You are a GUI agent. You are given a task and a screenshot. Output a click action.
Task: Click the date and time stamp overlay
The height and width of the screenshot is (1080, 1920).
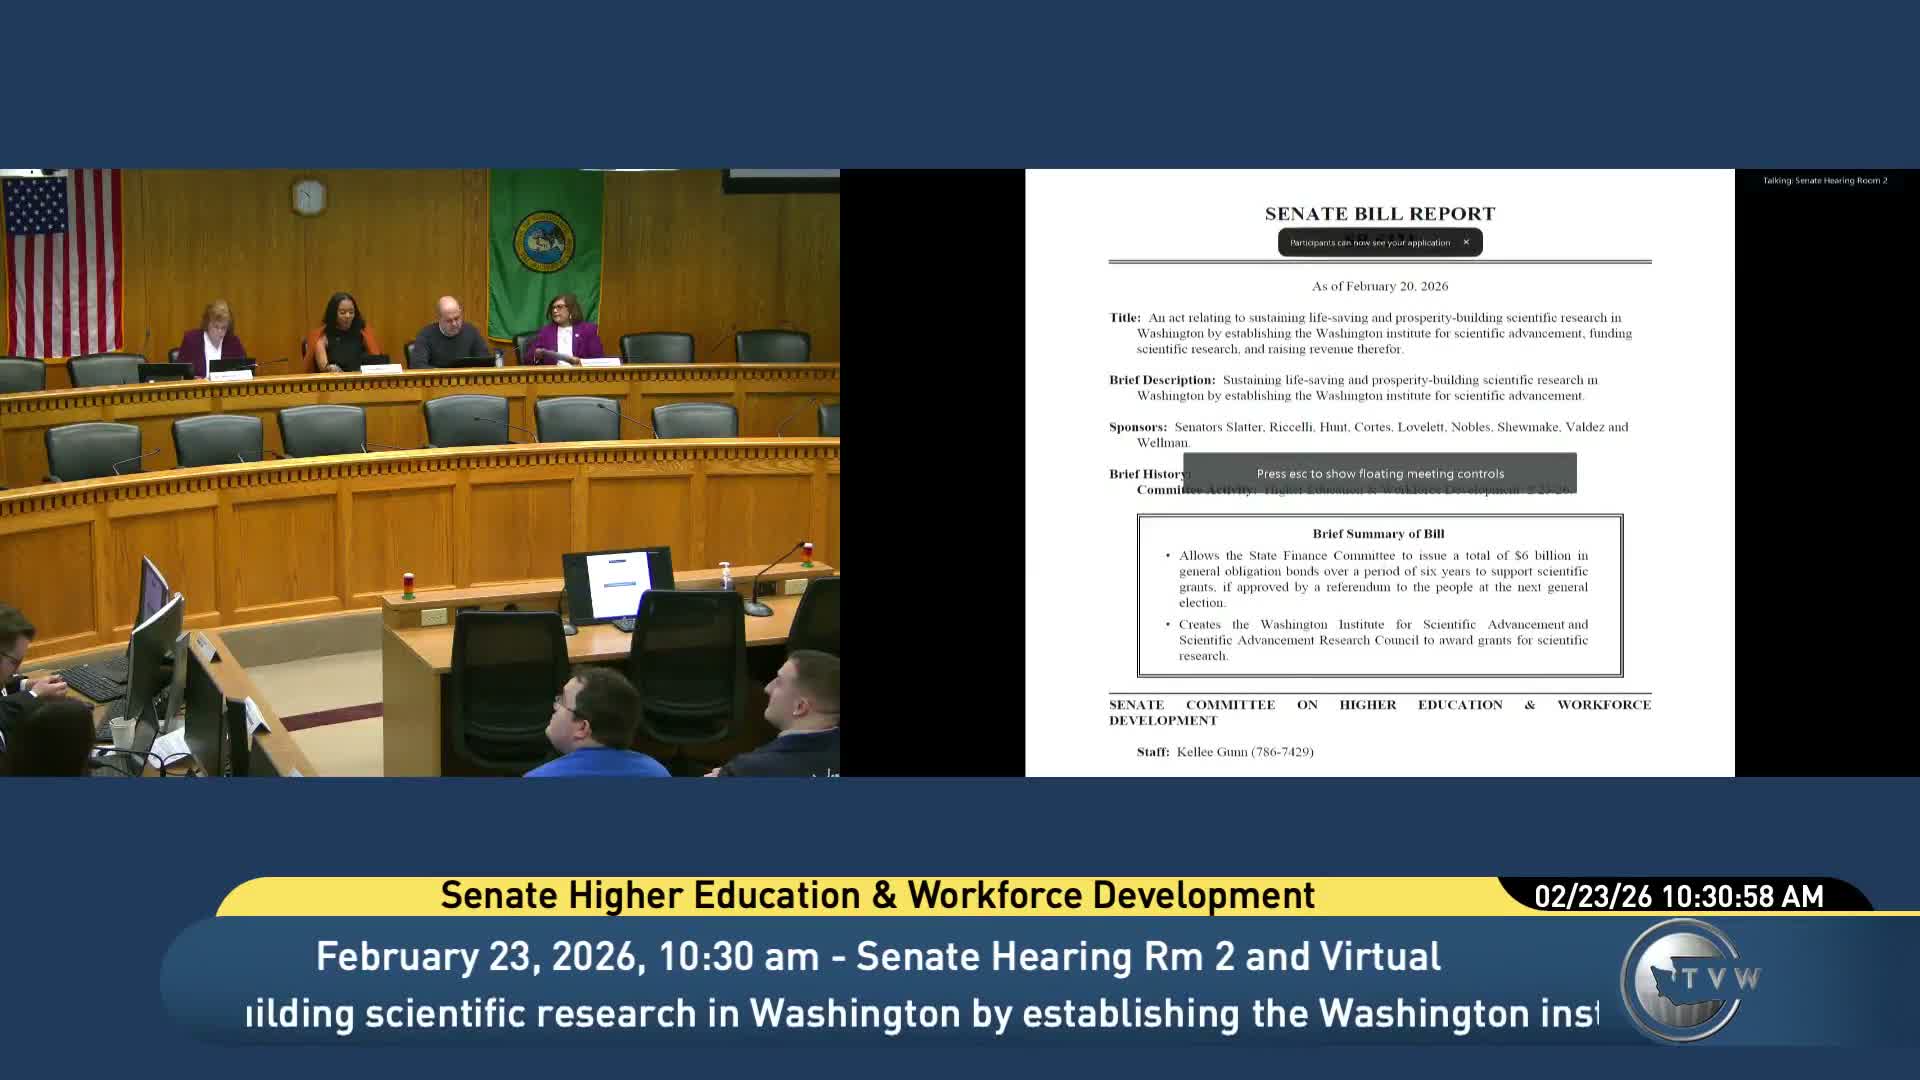coord(1678,896)
